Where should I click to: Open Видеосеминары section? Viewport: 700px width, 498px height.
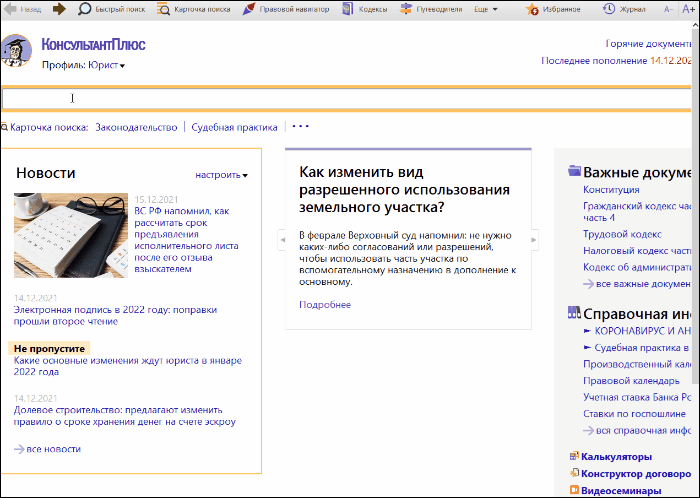[x=621, y=491]
